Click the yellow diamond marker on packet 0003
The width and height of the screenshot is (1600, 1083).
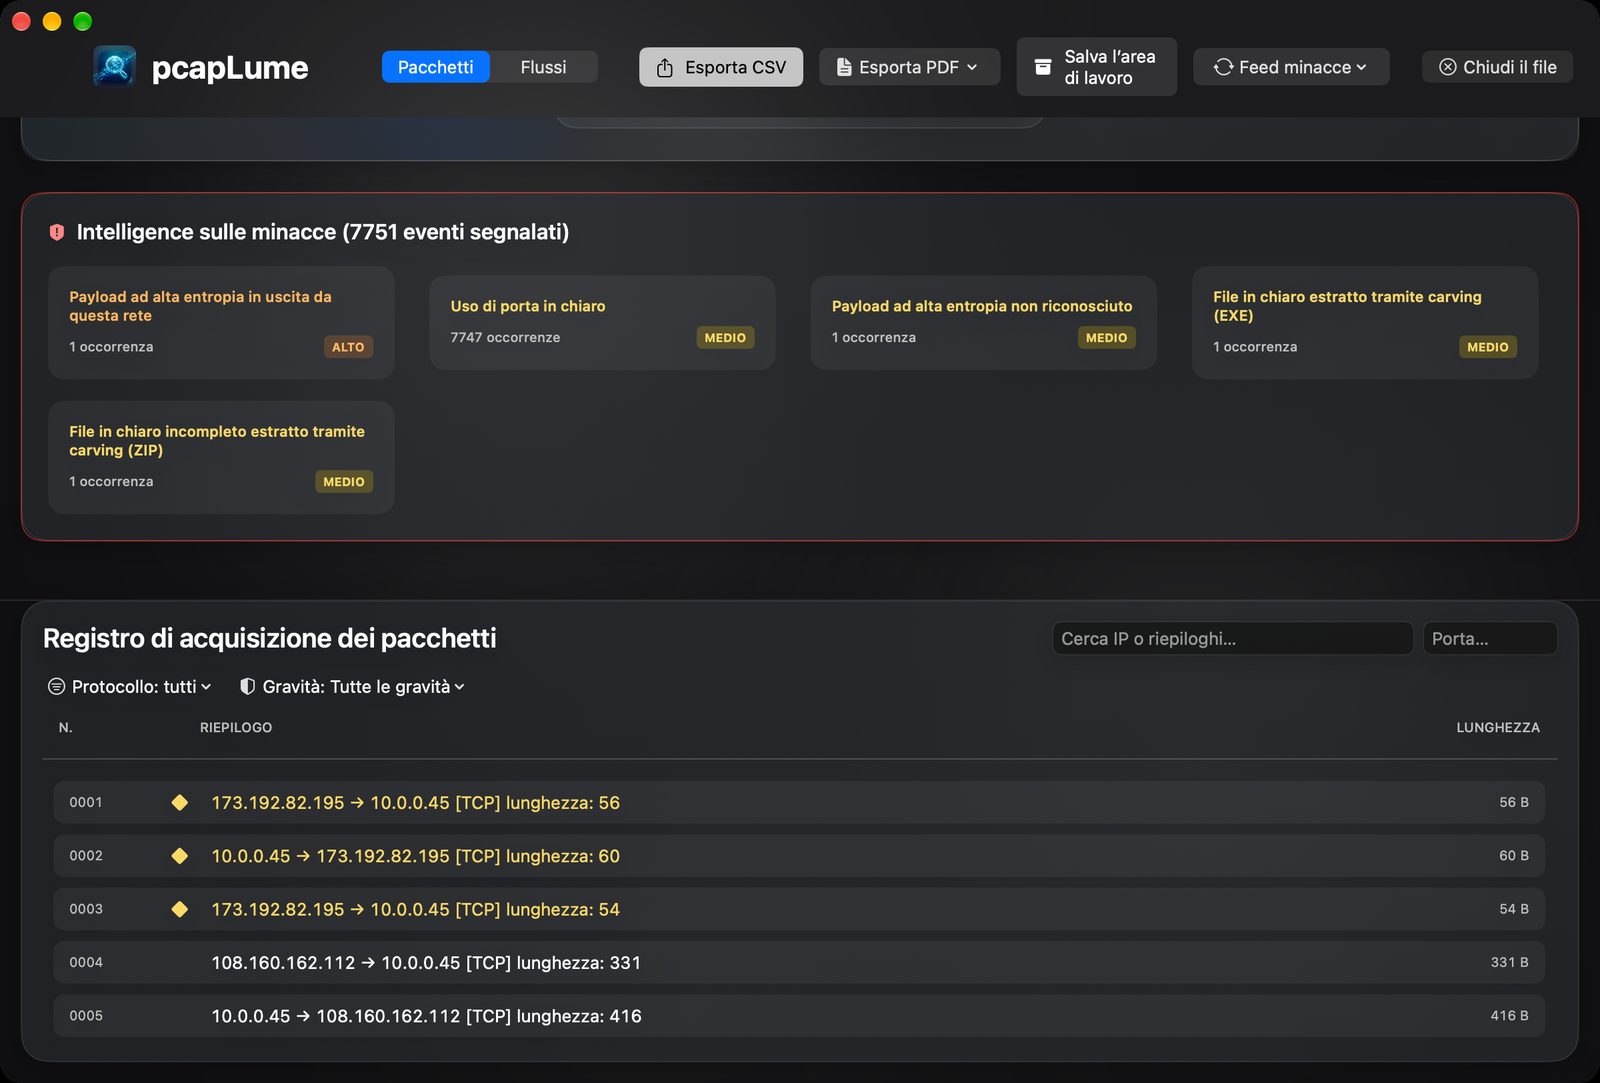180,909
